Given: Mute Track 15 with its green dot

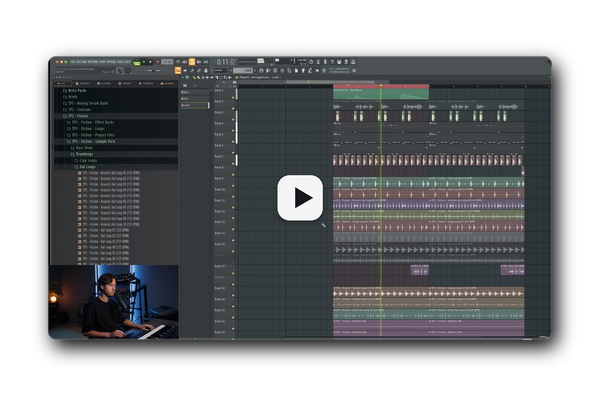Looking at the screenshot, I should (x=233, y=252).
